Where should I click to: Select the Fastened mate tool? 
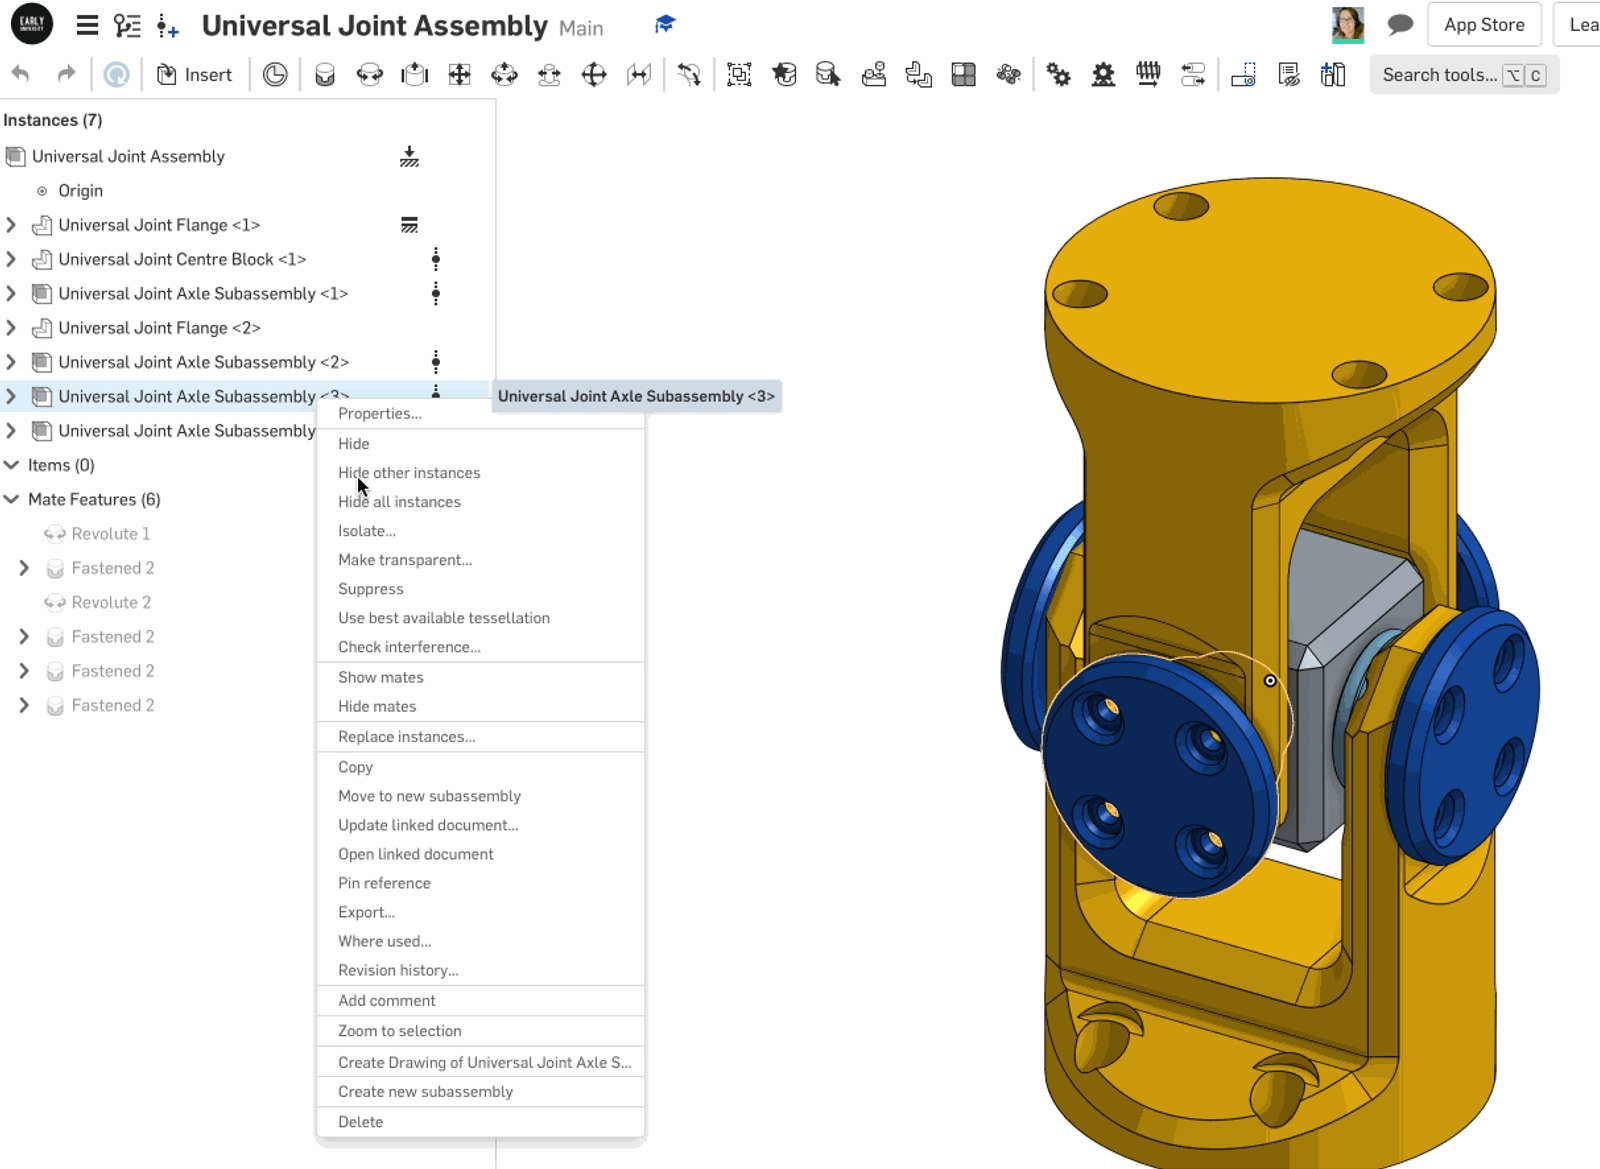point(325,75)
